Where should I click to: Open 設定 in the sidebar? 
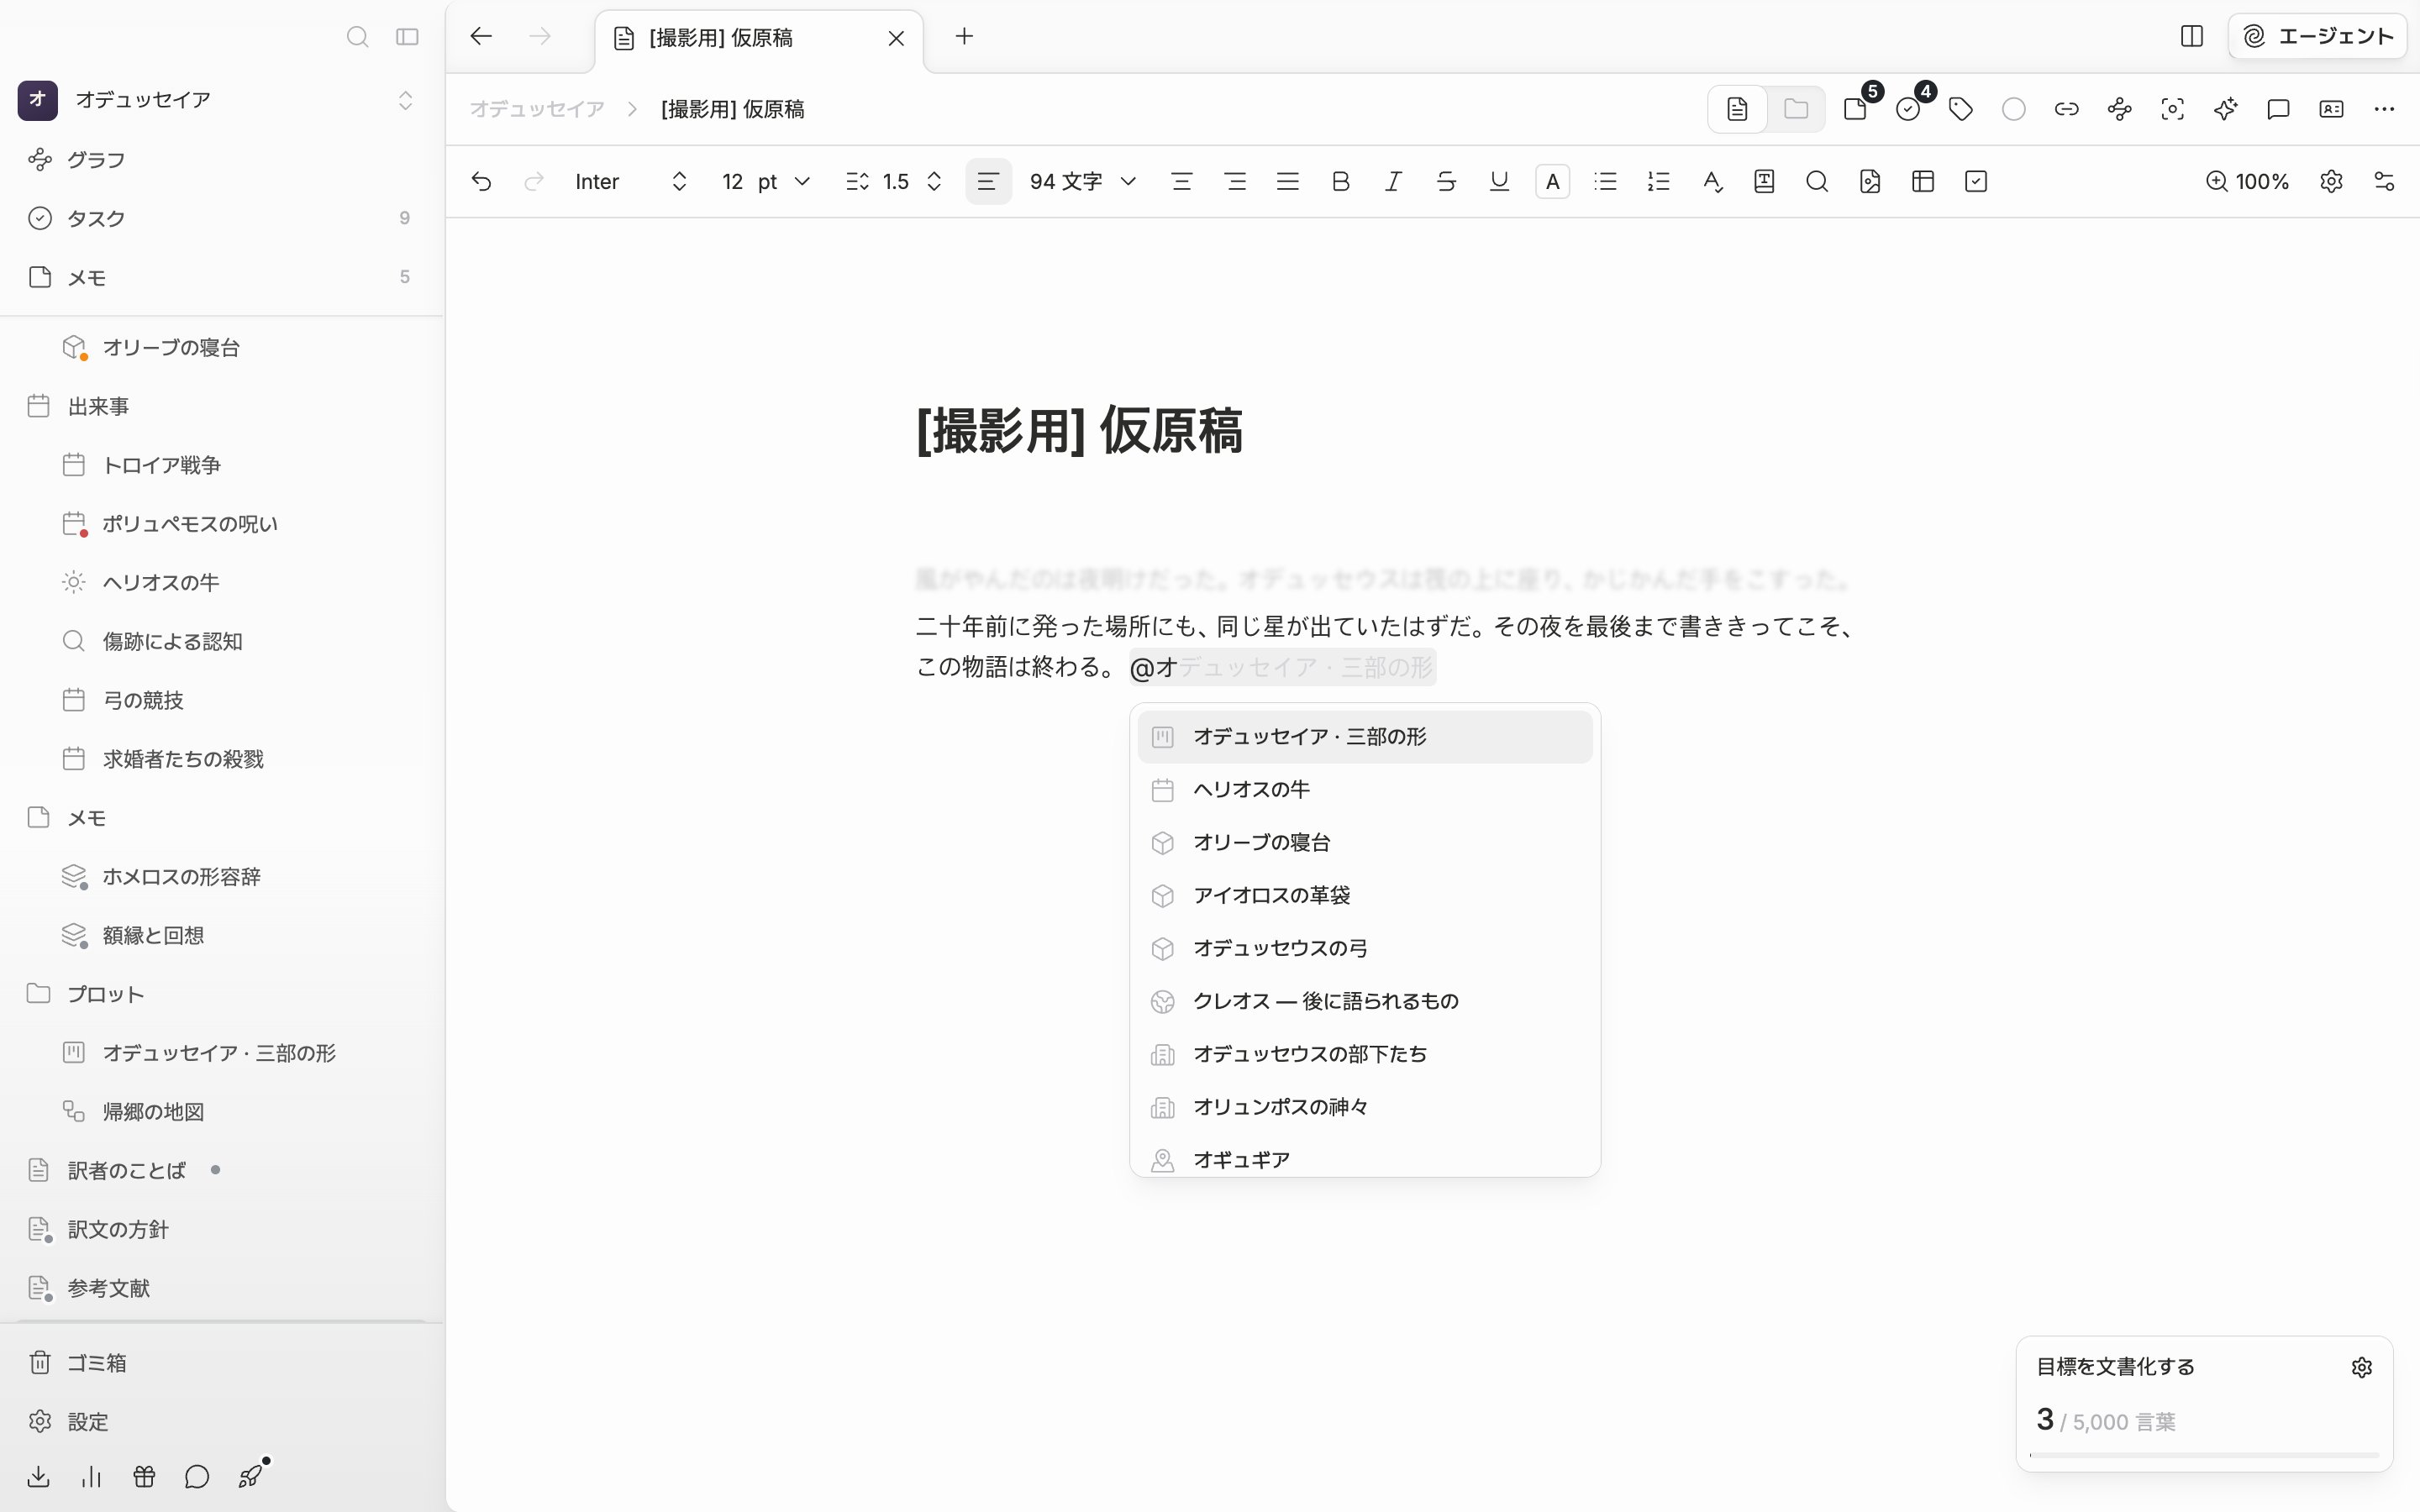[222, 1421]
